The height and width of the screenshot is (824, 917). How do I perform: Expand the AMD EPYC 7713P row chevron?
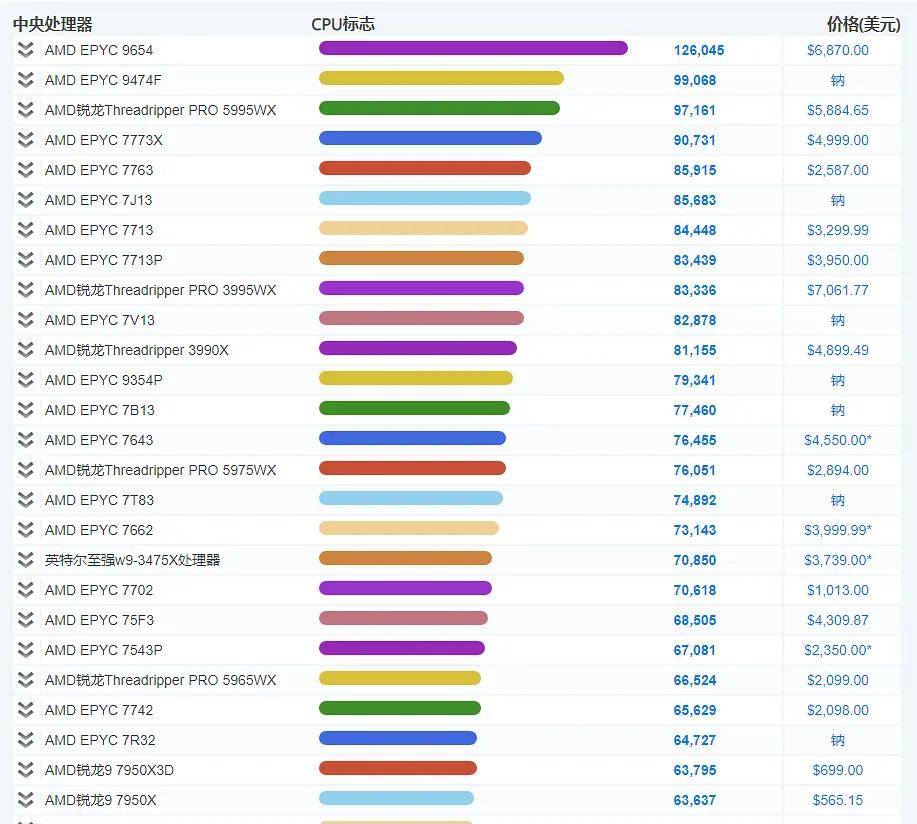pyautogui.click(x=25, y=260)
